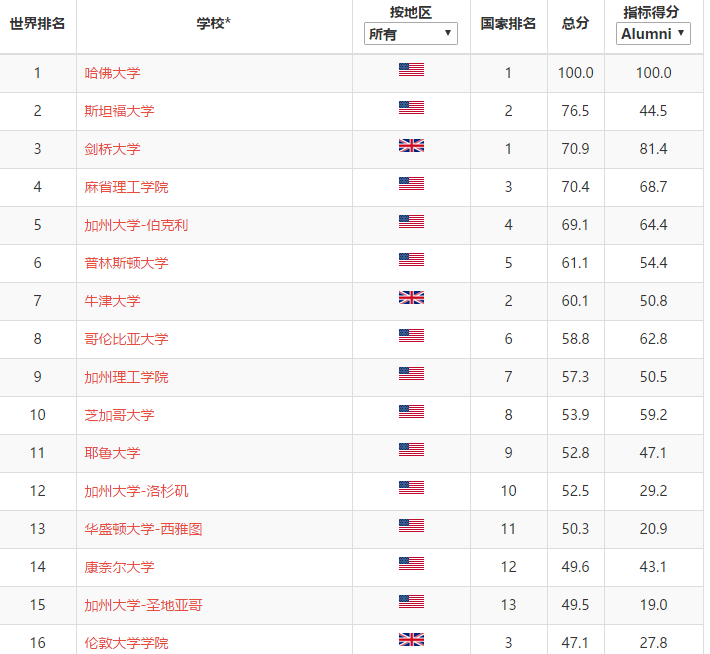Open the 哥伦比亚大学 link
Image resolution: width=710 pixels, height=654 pixels.
[126, 339]
